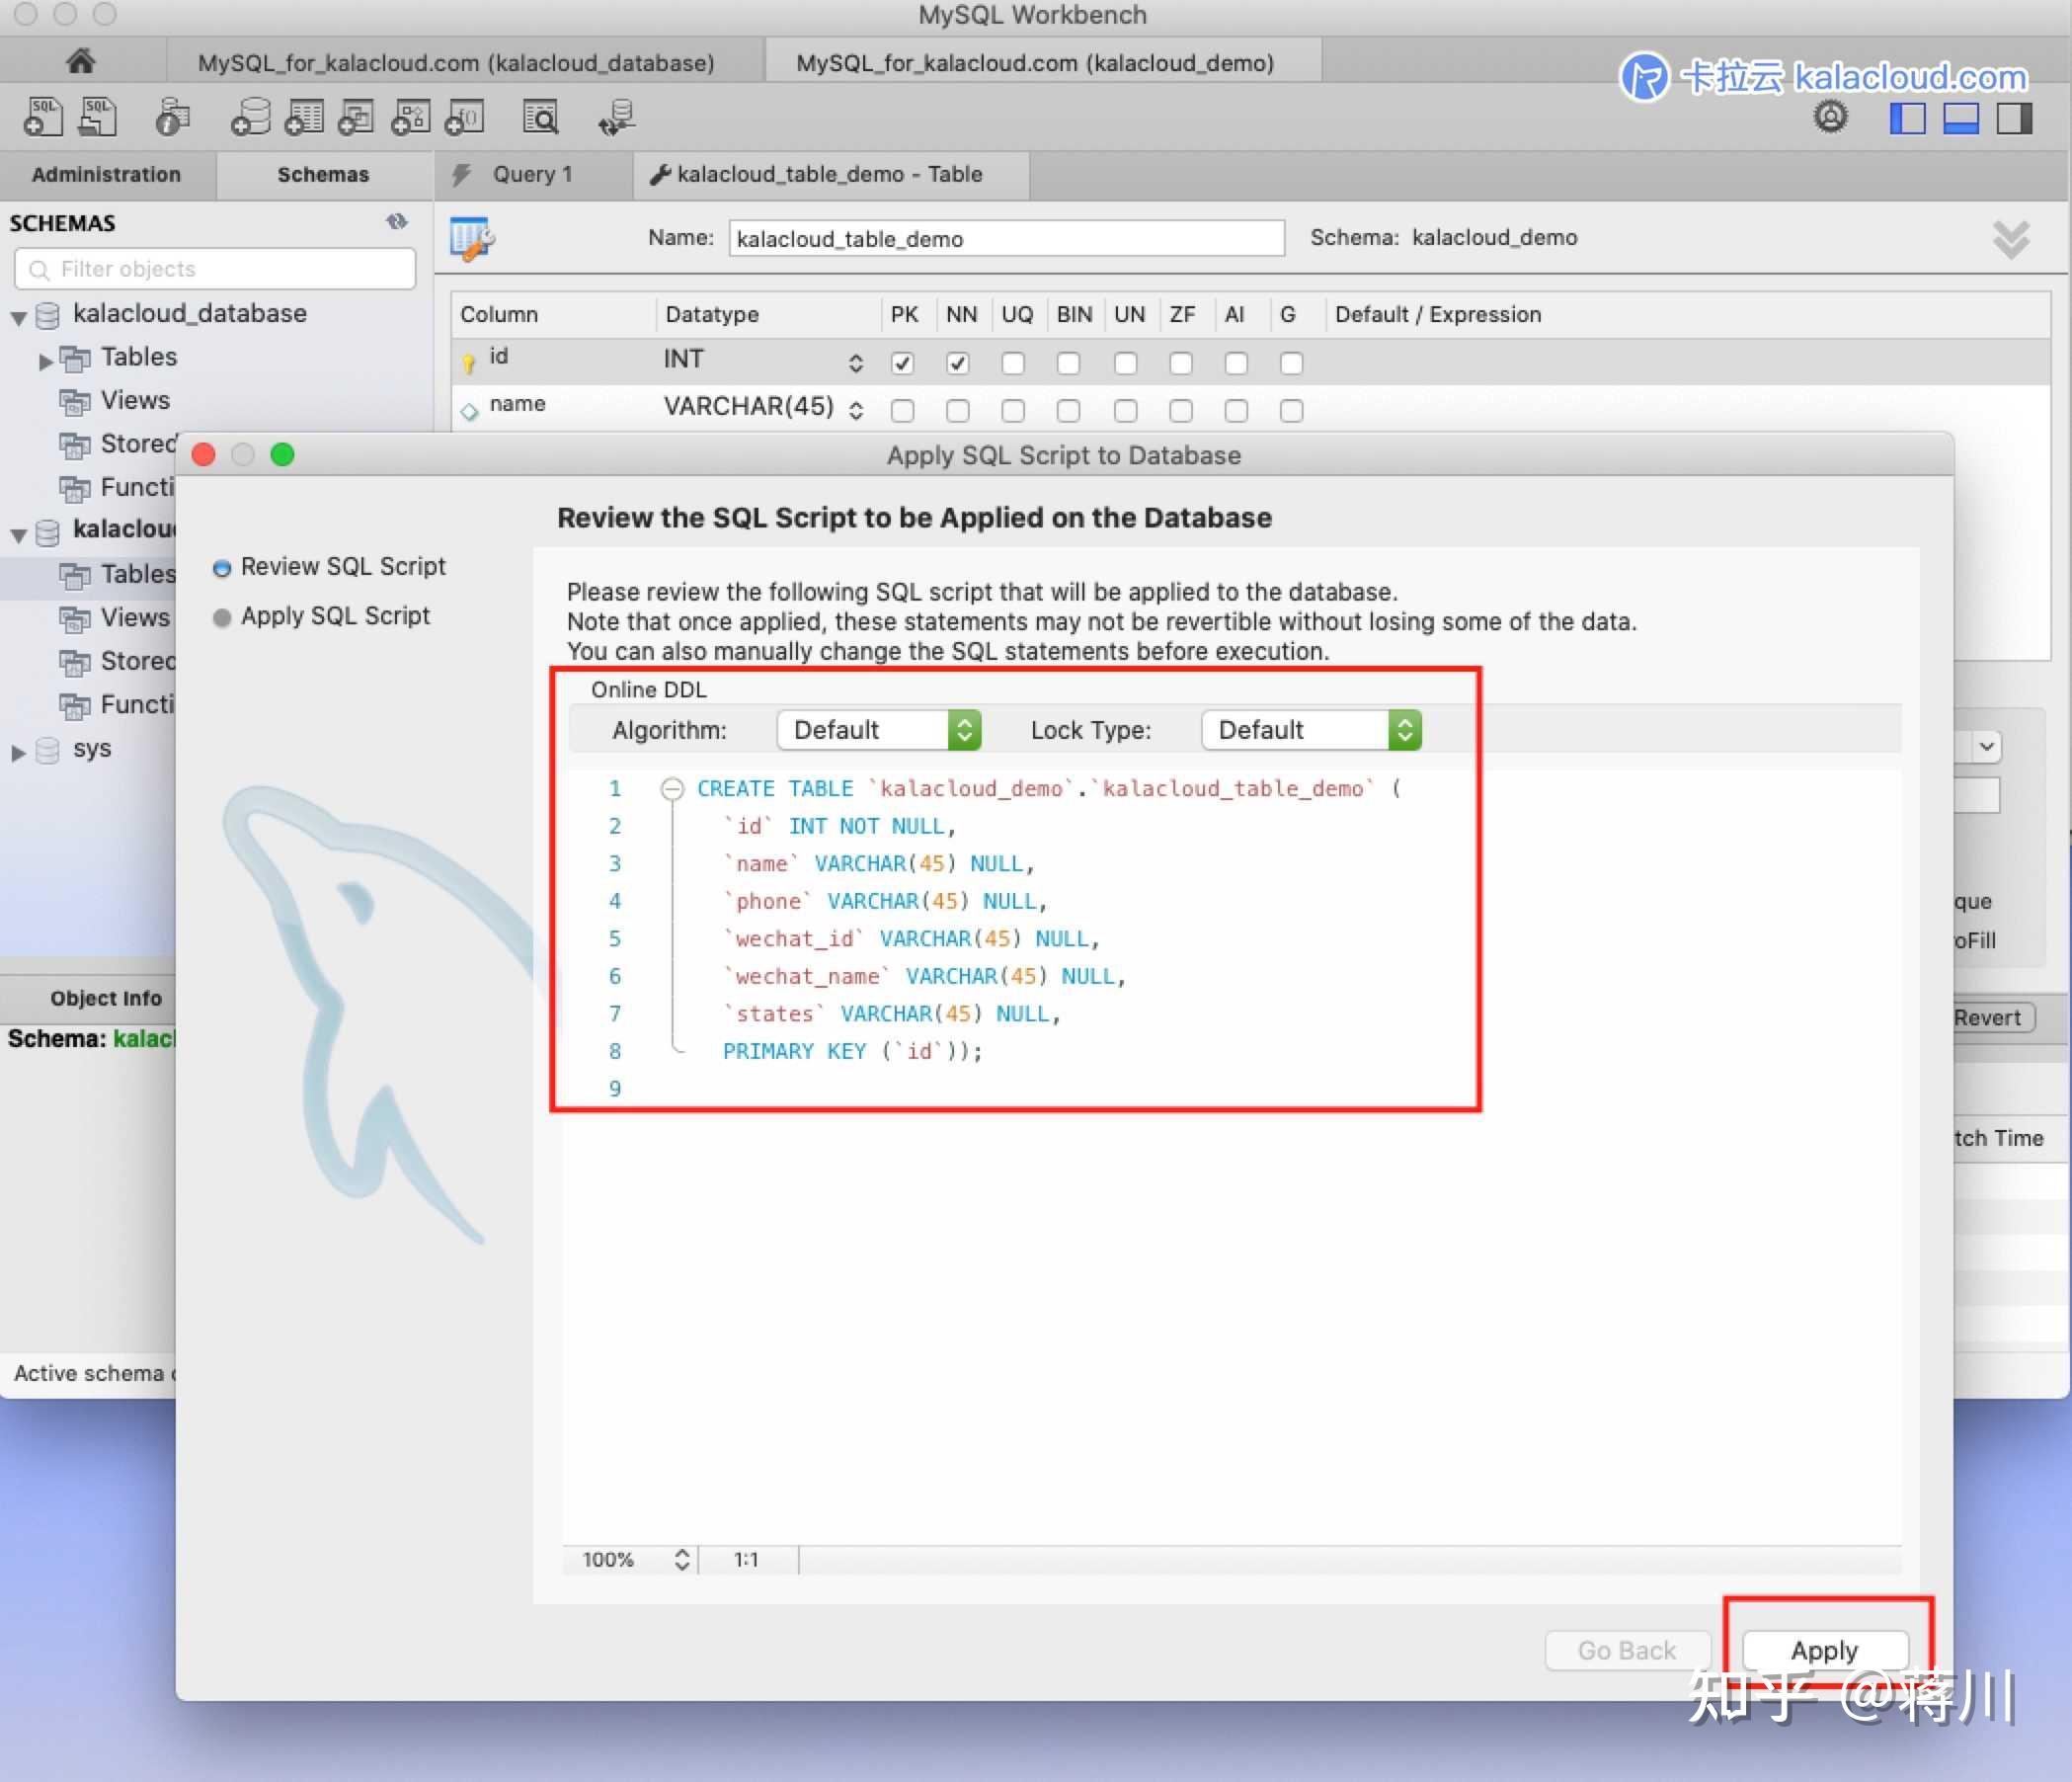2072x1782 pixels.
Task: Create a new stored function from the toolbar
Action: pos(463,117)
